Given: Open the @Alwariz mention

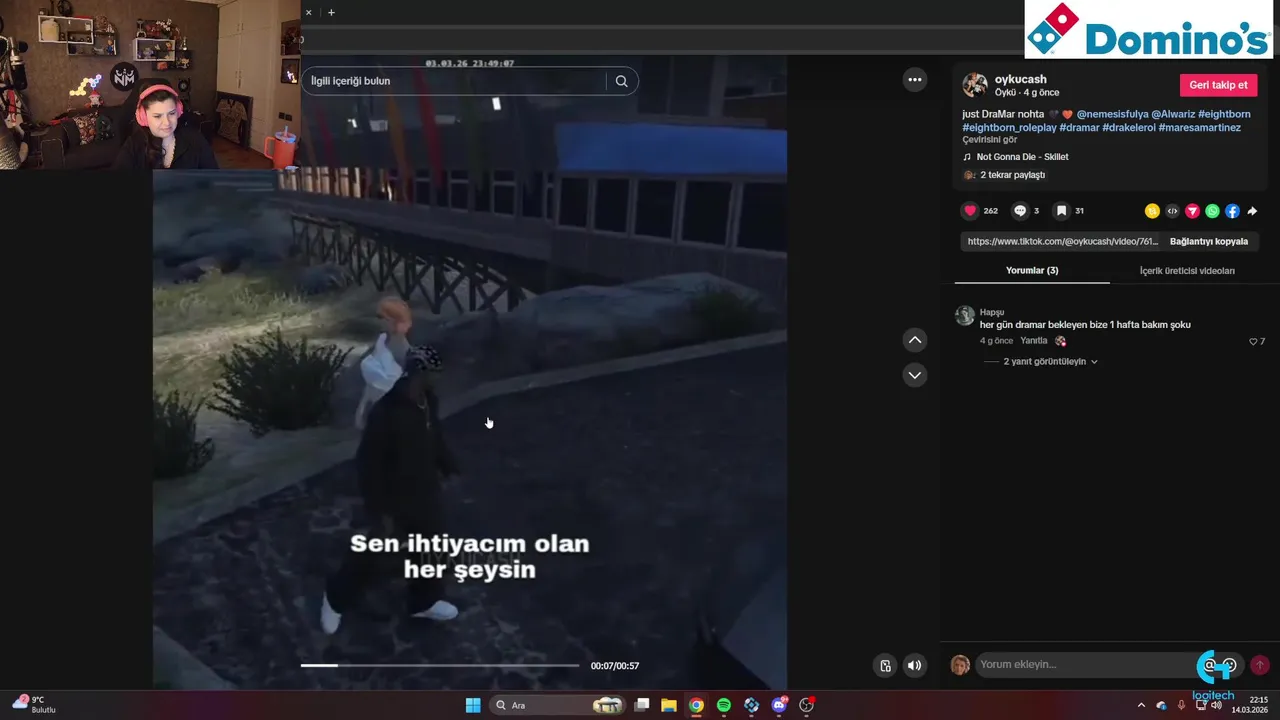Looking at the screenshot, I should tap(1173, 114).
